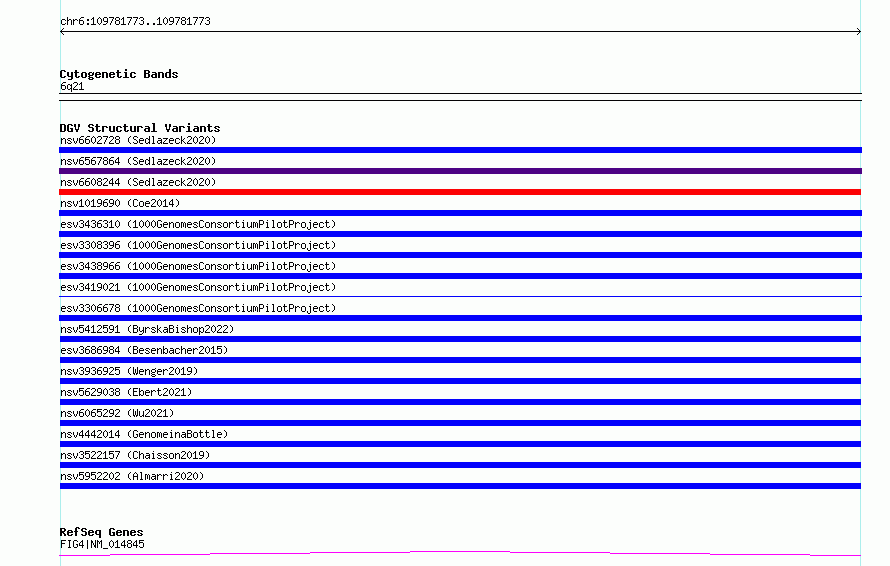
Task: Open variant esv3419021 label
Action: tap(198, 287)
